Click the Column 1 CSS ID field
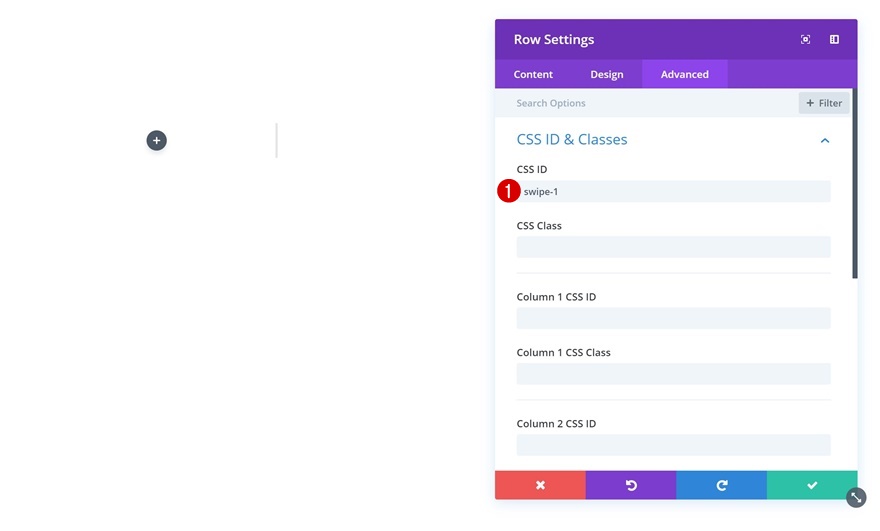The image size is (880, 531). (673, 318)
